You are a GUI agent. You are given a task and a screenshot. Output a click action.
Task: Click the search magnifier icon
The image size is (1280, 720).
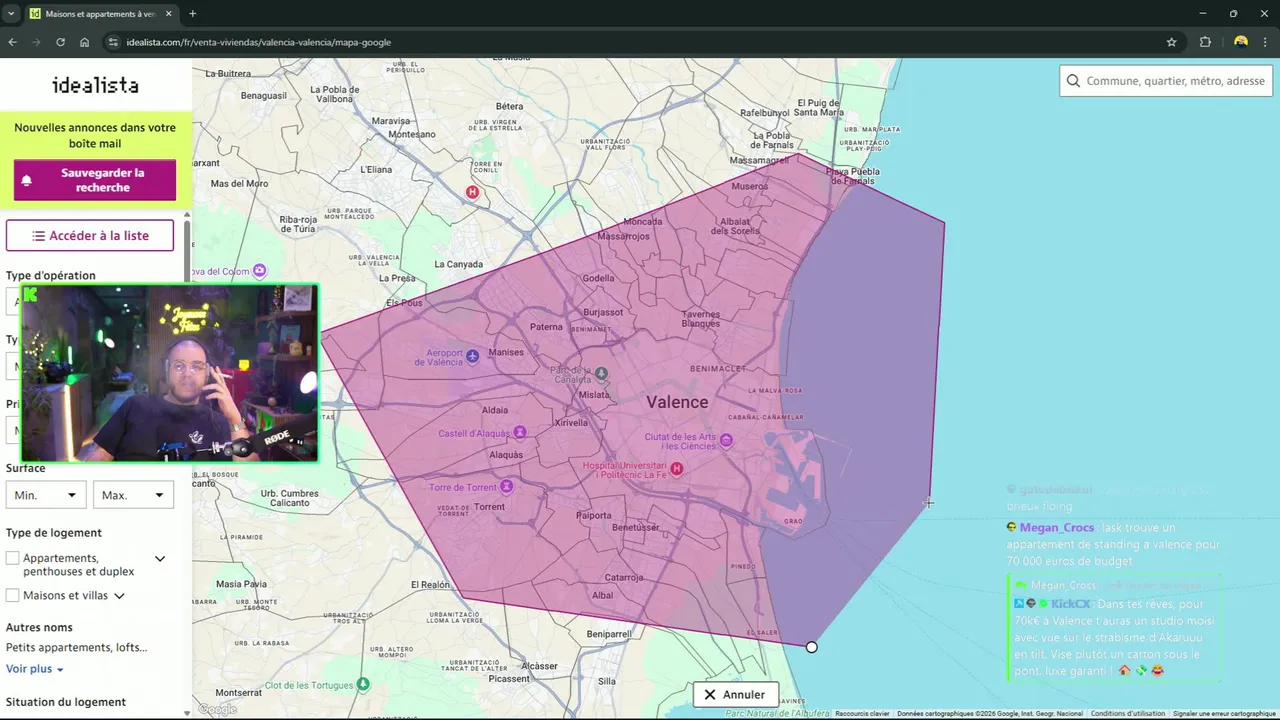tap(1073, 81)
